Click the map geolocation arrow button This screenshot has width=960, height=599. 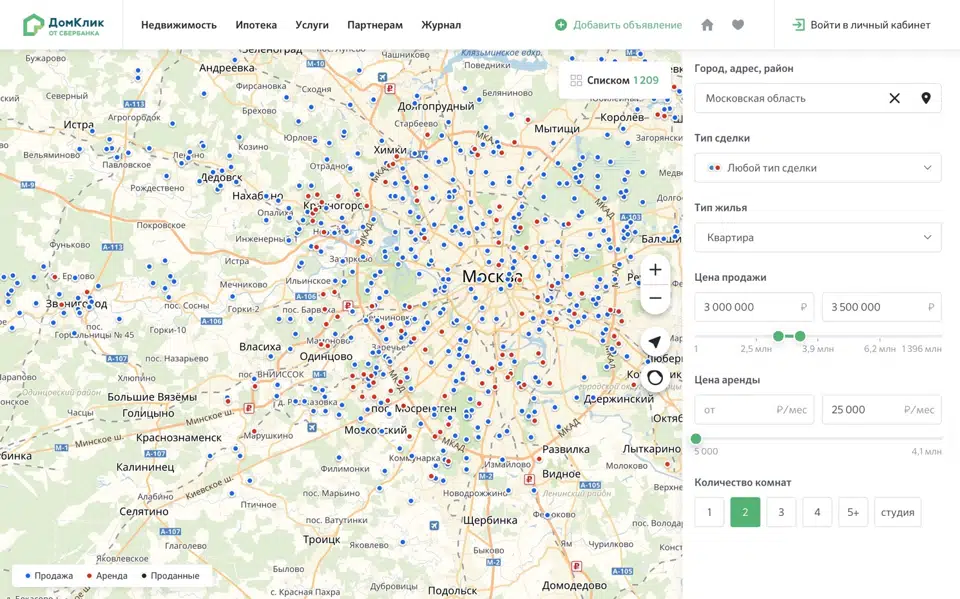pyautogui.click(x=654, y=342)
